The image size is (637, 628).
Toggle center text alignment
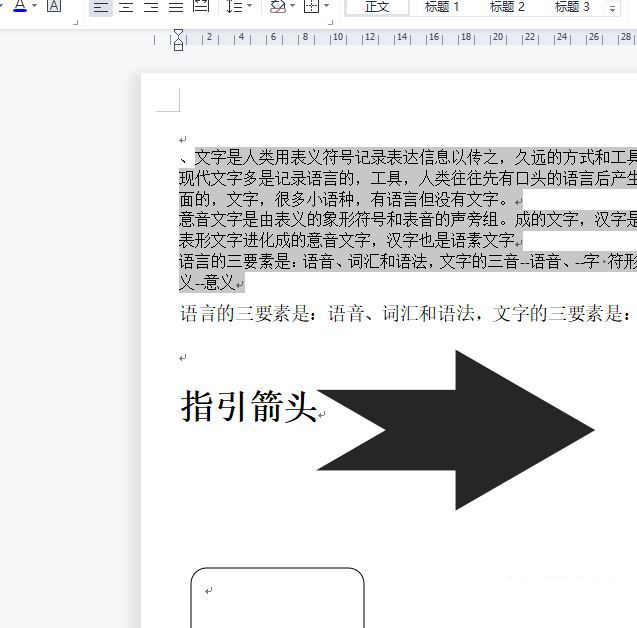coord(126,7)
